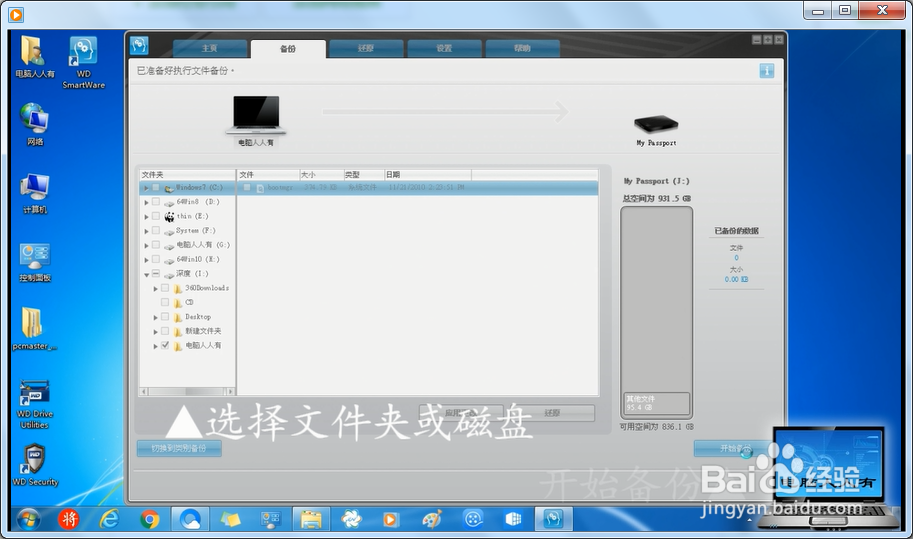Screen dimensions: 913x539
Task: Switch to the 主页 tab
Action: (210, 48)
